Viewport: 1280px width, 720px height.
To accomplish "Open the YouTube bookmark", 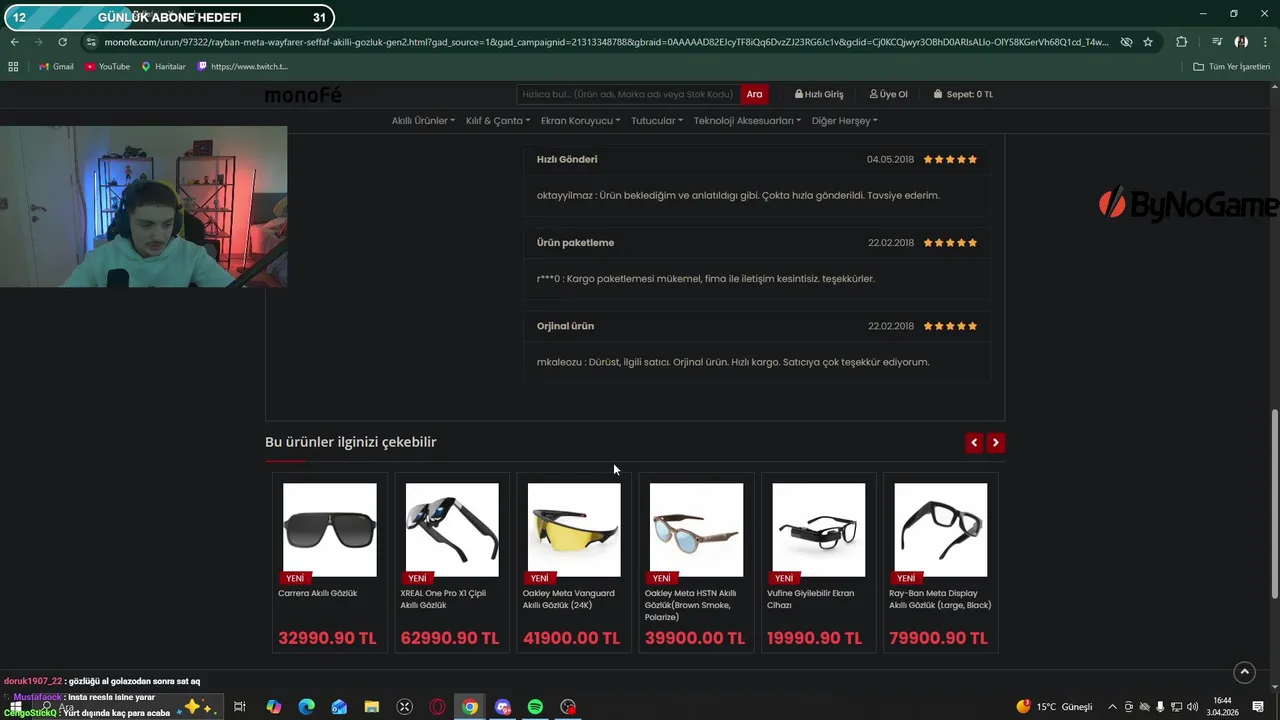I will pyautogui.click(x=107, y=66).
